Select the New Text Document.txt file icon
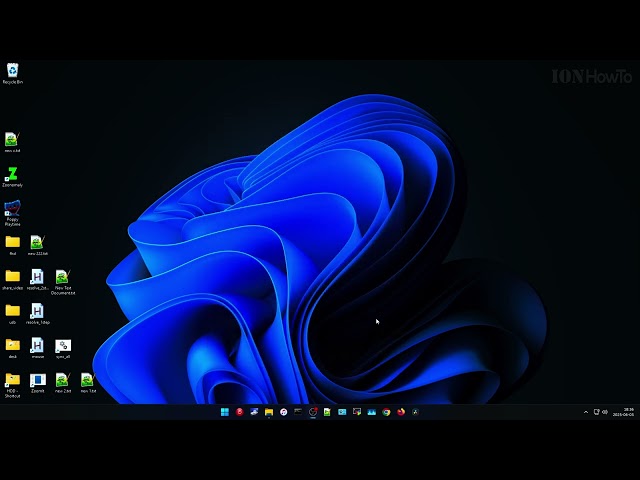Image resolution: width=640 pixels, height=480 pixels. tap(63, 282)
